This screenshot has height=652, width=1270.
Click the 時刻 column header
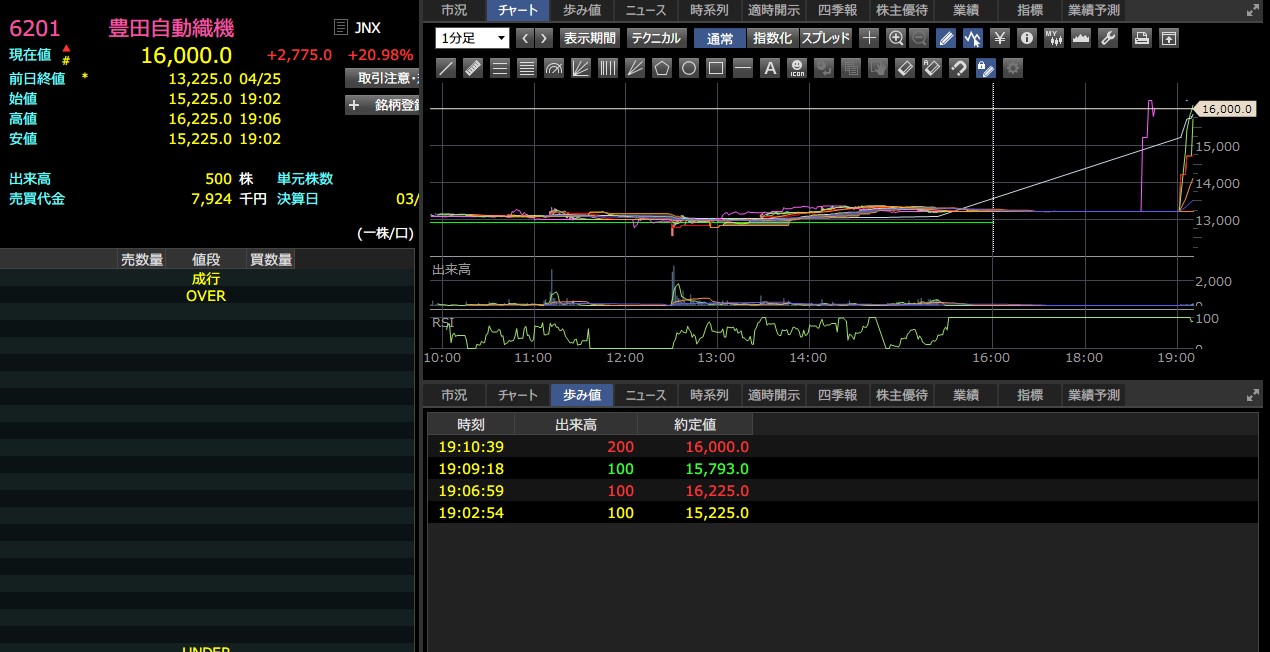point(471,424)
